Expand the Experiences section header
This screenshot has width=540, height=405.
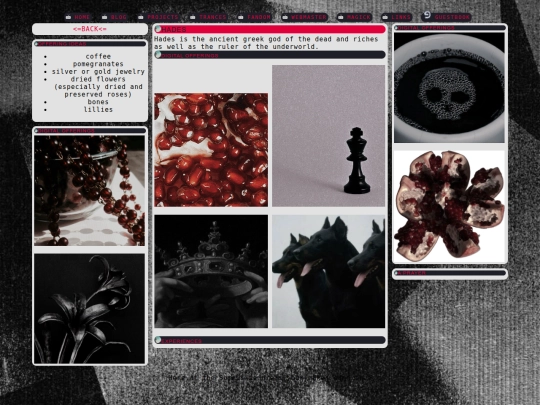click(x=270, y=340)
